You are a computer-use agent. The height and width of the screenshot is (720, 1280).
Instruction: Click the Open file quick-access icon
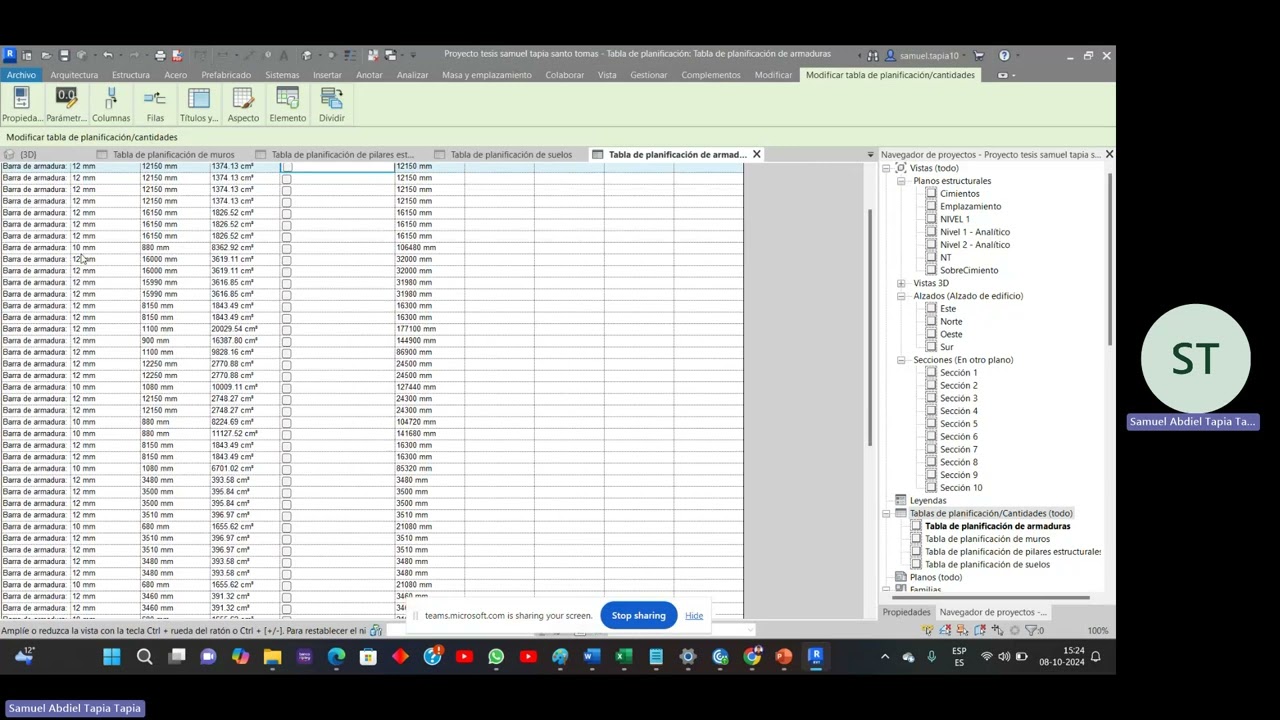tap(45, 56)
